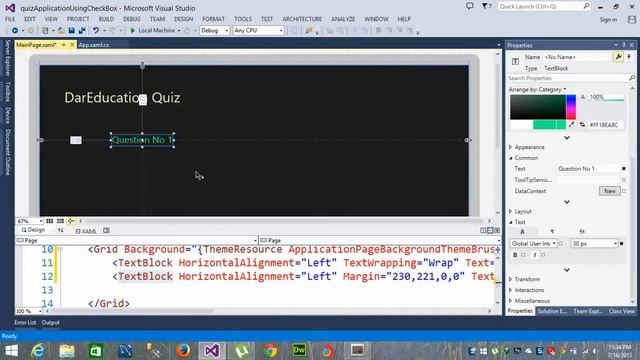Expand the Appearance category
The width and height of the screenshot is (640, 360).
coord(511,147)
